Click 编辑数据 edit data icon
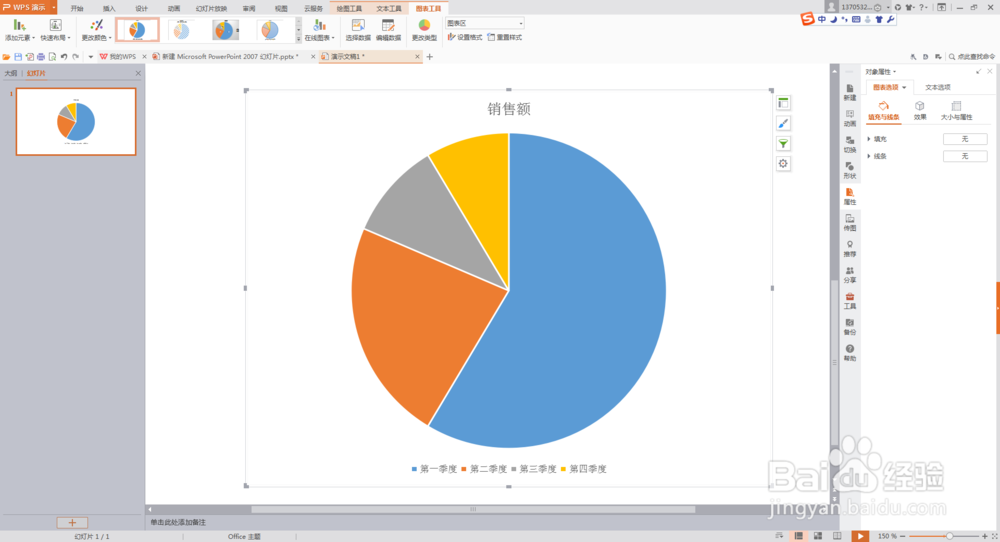1000x542 pixels. point(388,30)
